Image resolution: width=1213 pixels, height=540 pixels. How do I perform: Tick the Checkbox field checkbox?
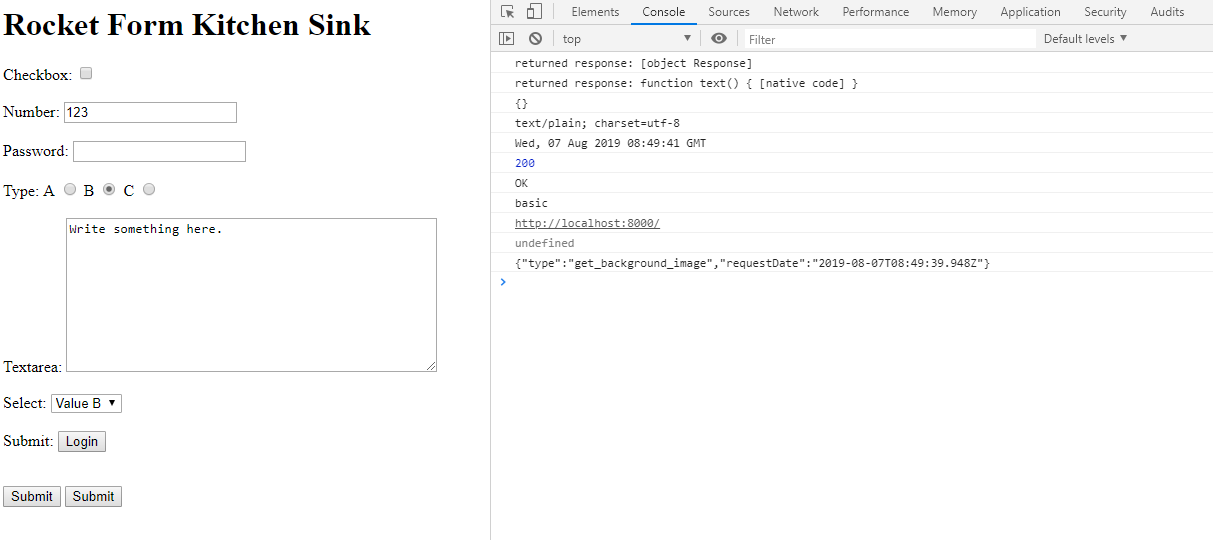(86, 73)
